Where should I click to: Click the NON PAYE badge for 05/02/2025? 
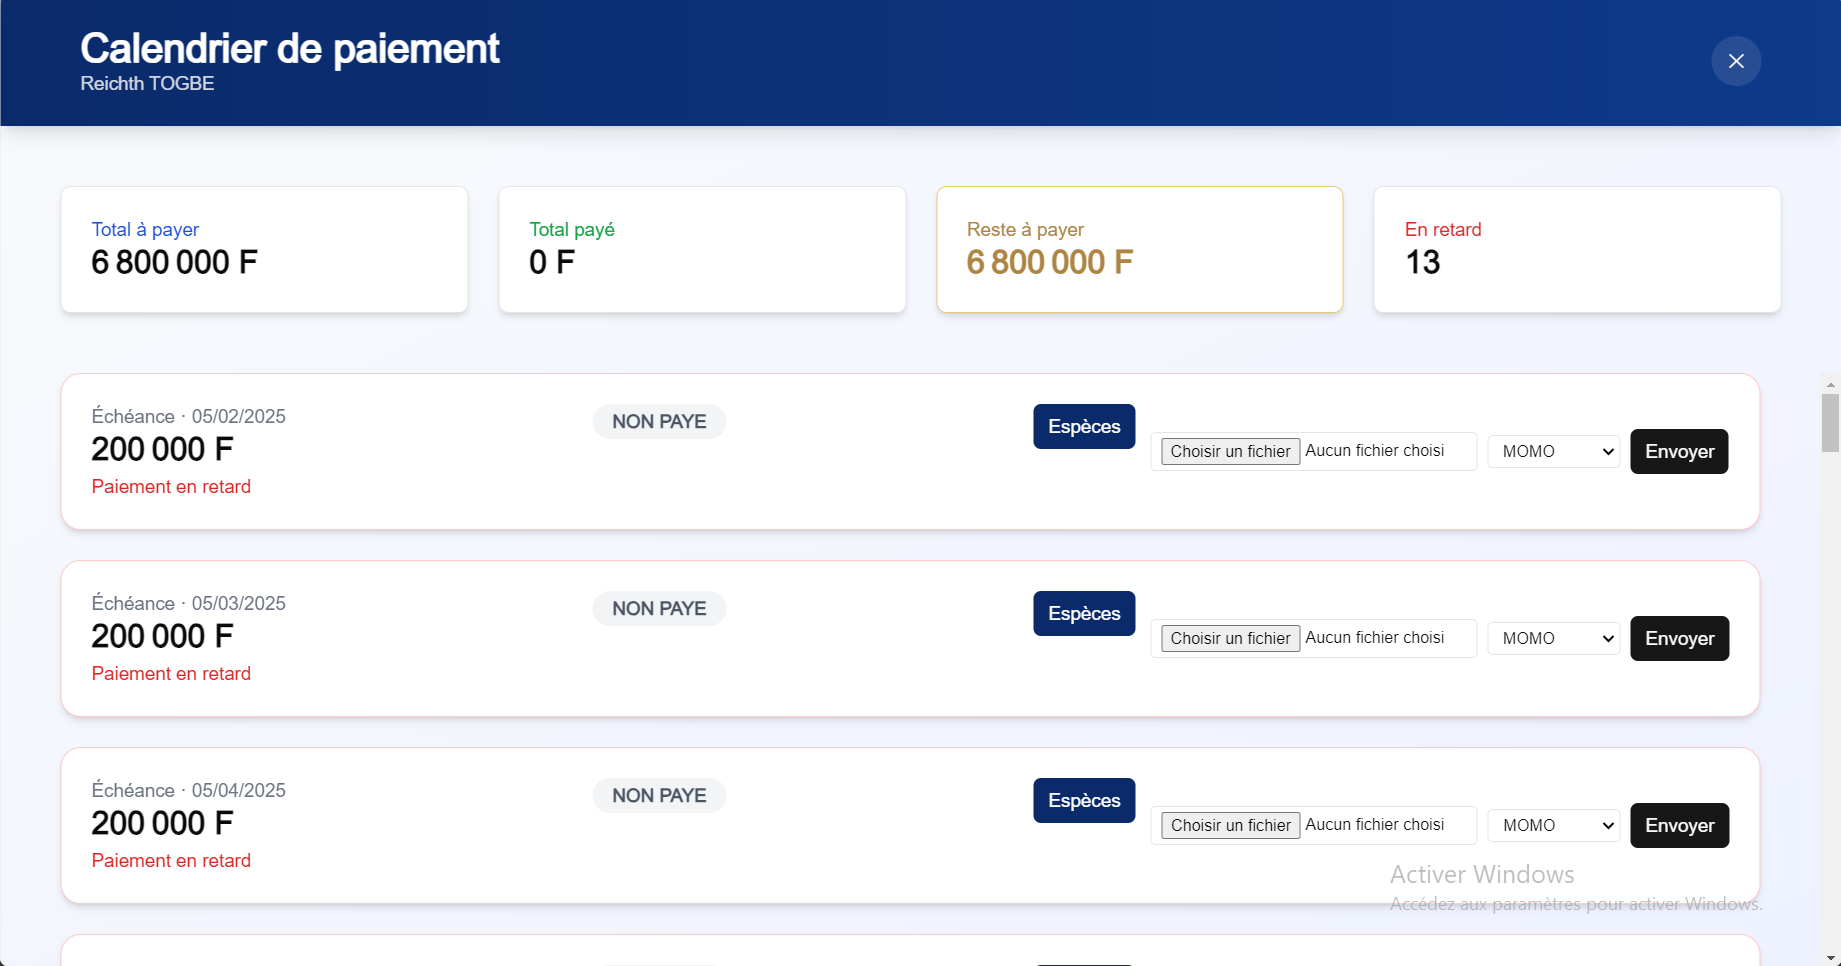tap(659, 422)
